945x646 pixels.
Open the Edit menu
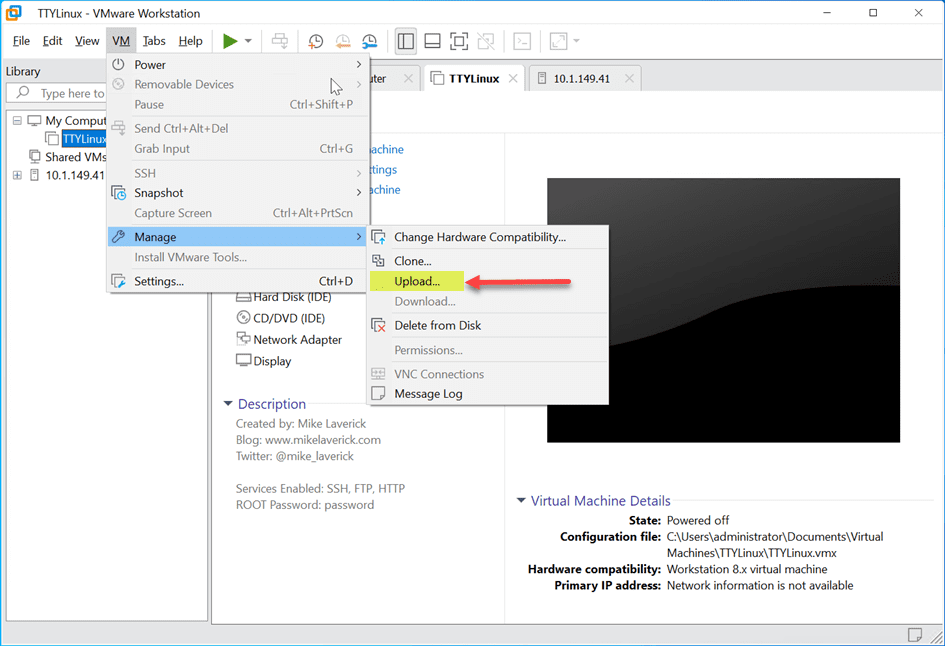pyautogui.click(x=52, y=41)
